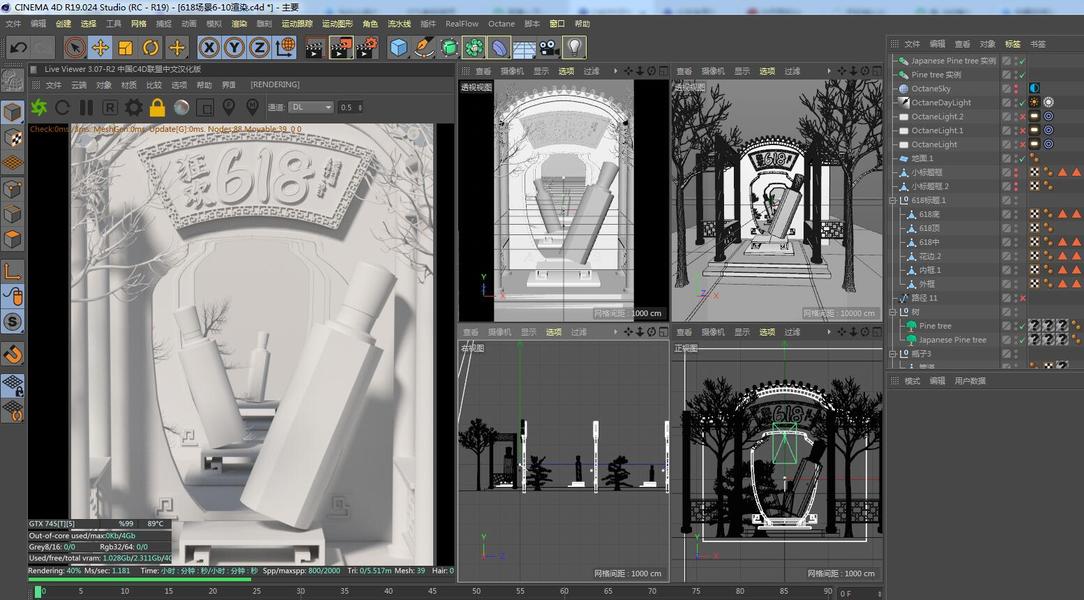Open 运动图形 MoGraph menu
Viewport: 1084px width, 600px height.
coord(337,24)
